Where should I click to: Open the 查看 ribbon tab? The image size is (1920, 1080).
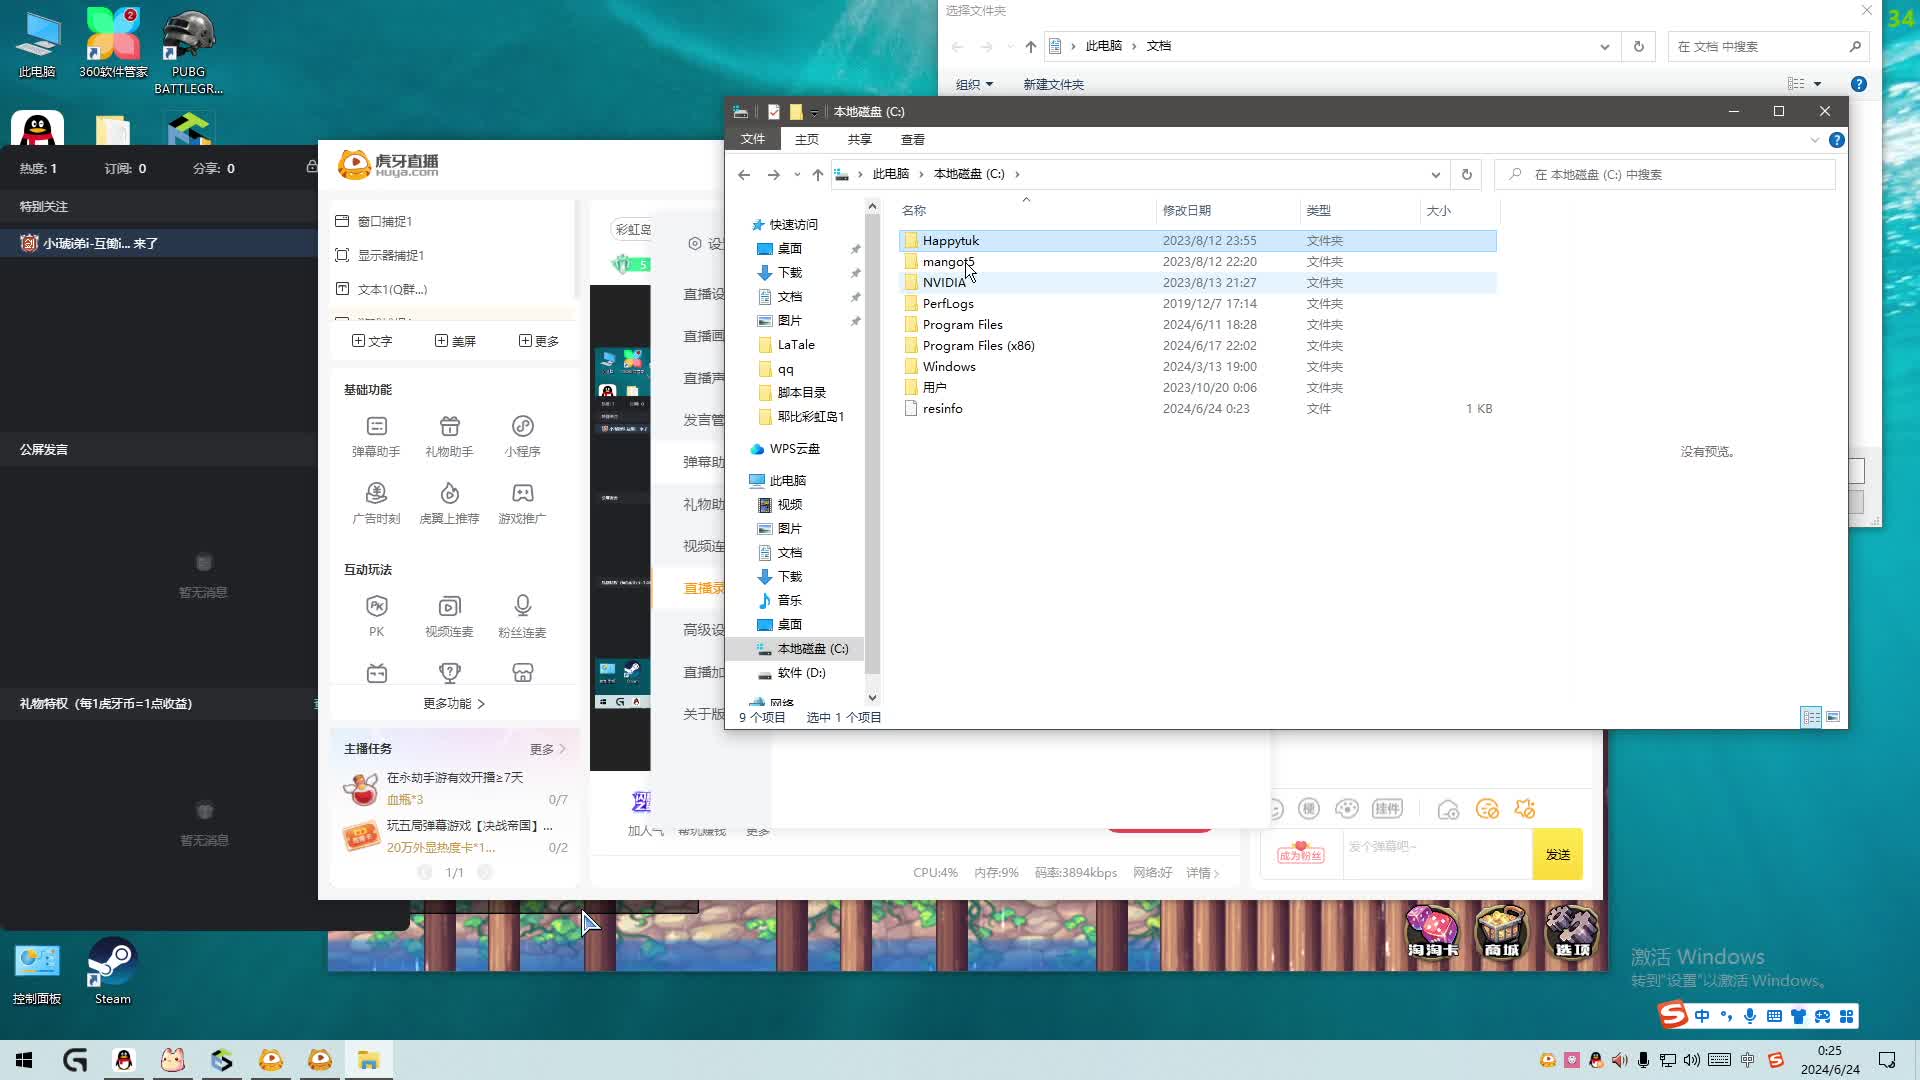click(912, 140)
